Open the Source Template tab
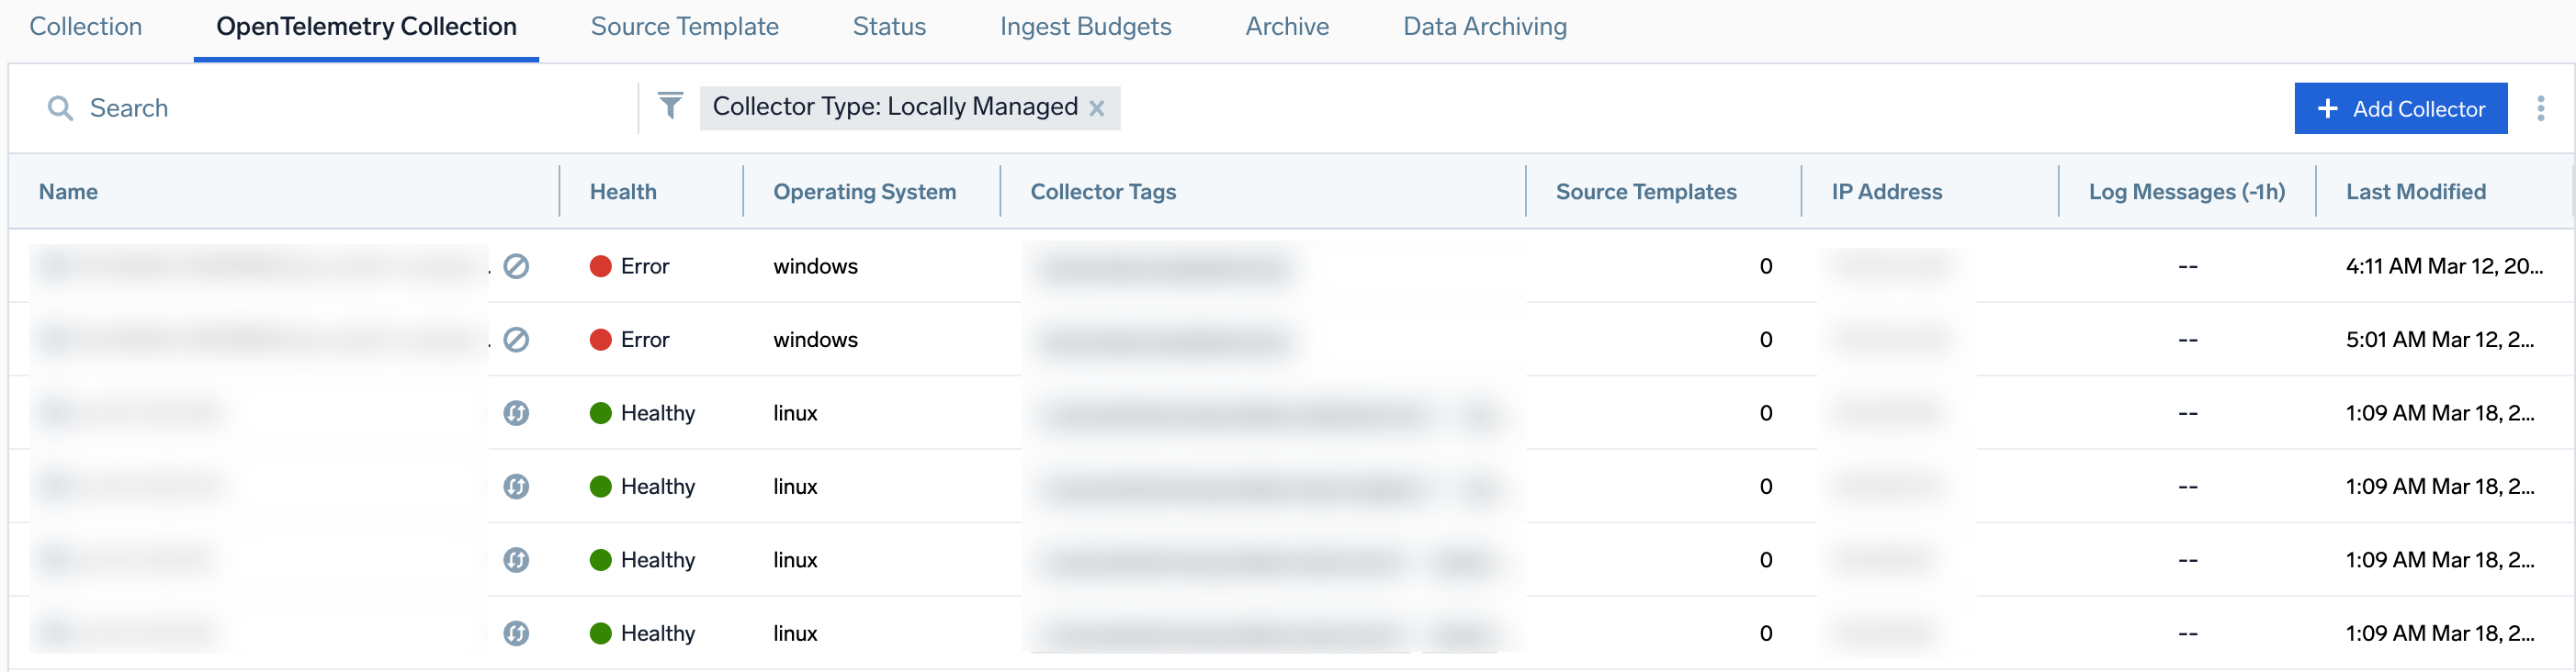The width and height of the screenshot is (2576, 672). click(x=684, y=27)
